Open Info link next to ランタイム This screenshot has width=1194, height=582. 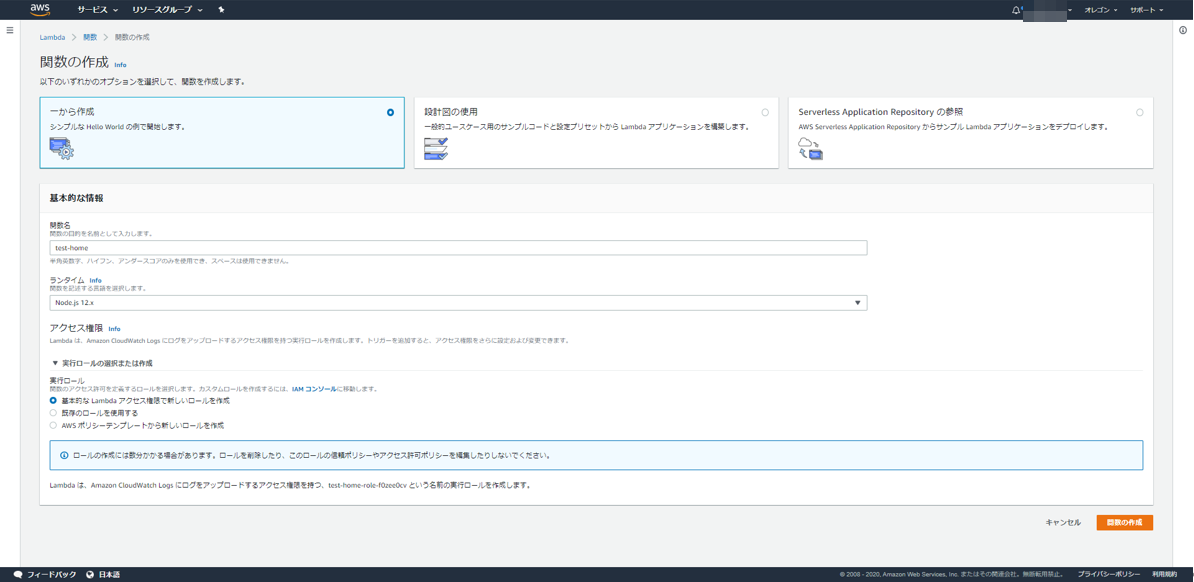pyautogui.click(x=95, y=280)
